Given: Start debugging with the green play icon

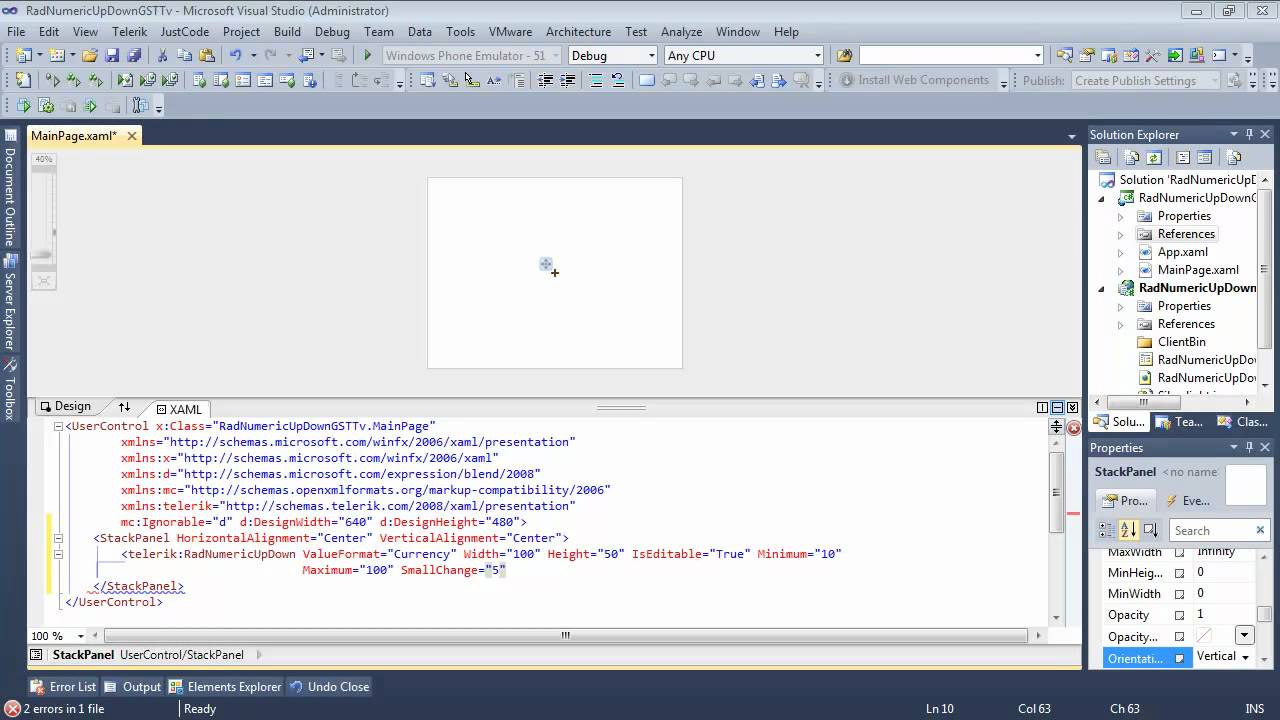Looking at the screenshot, I should point(368,56).
